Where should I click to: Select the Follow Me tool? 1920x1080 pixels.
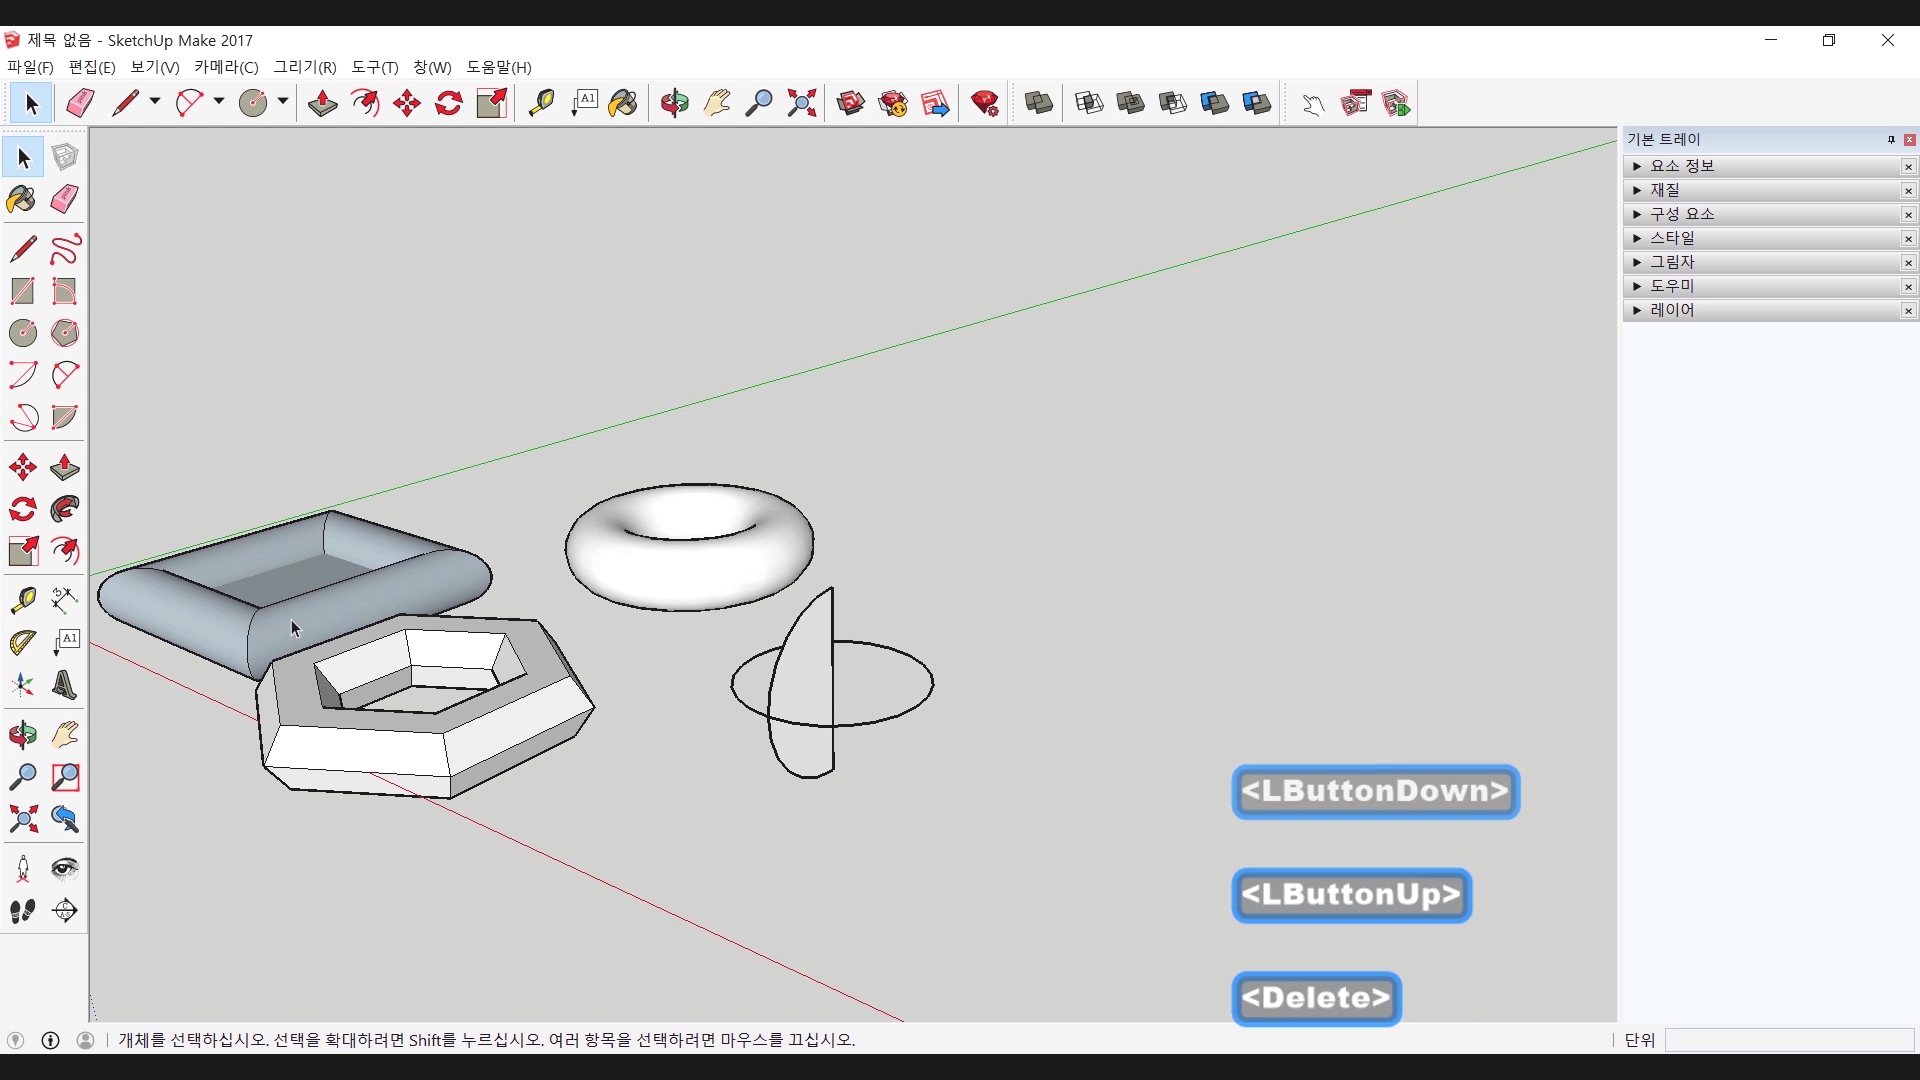point(65,509)
